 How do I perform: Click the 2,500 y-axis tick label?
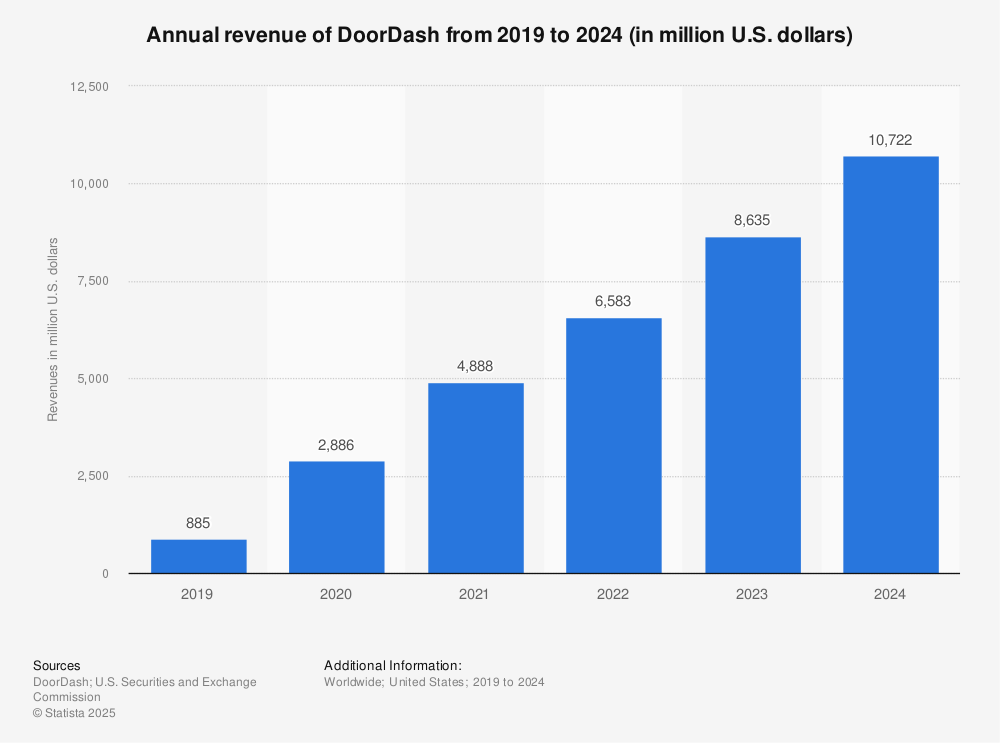point(93,476)
